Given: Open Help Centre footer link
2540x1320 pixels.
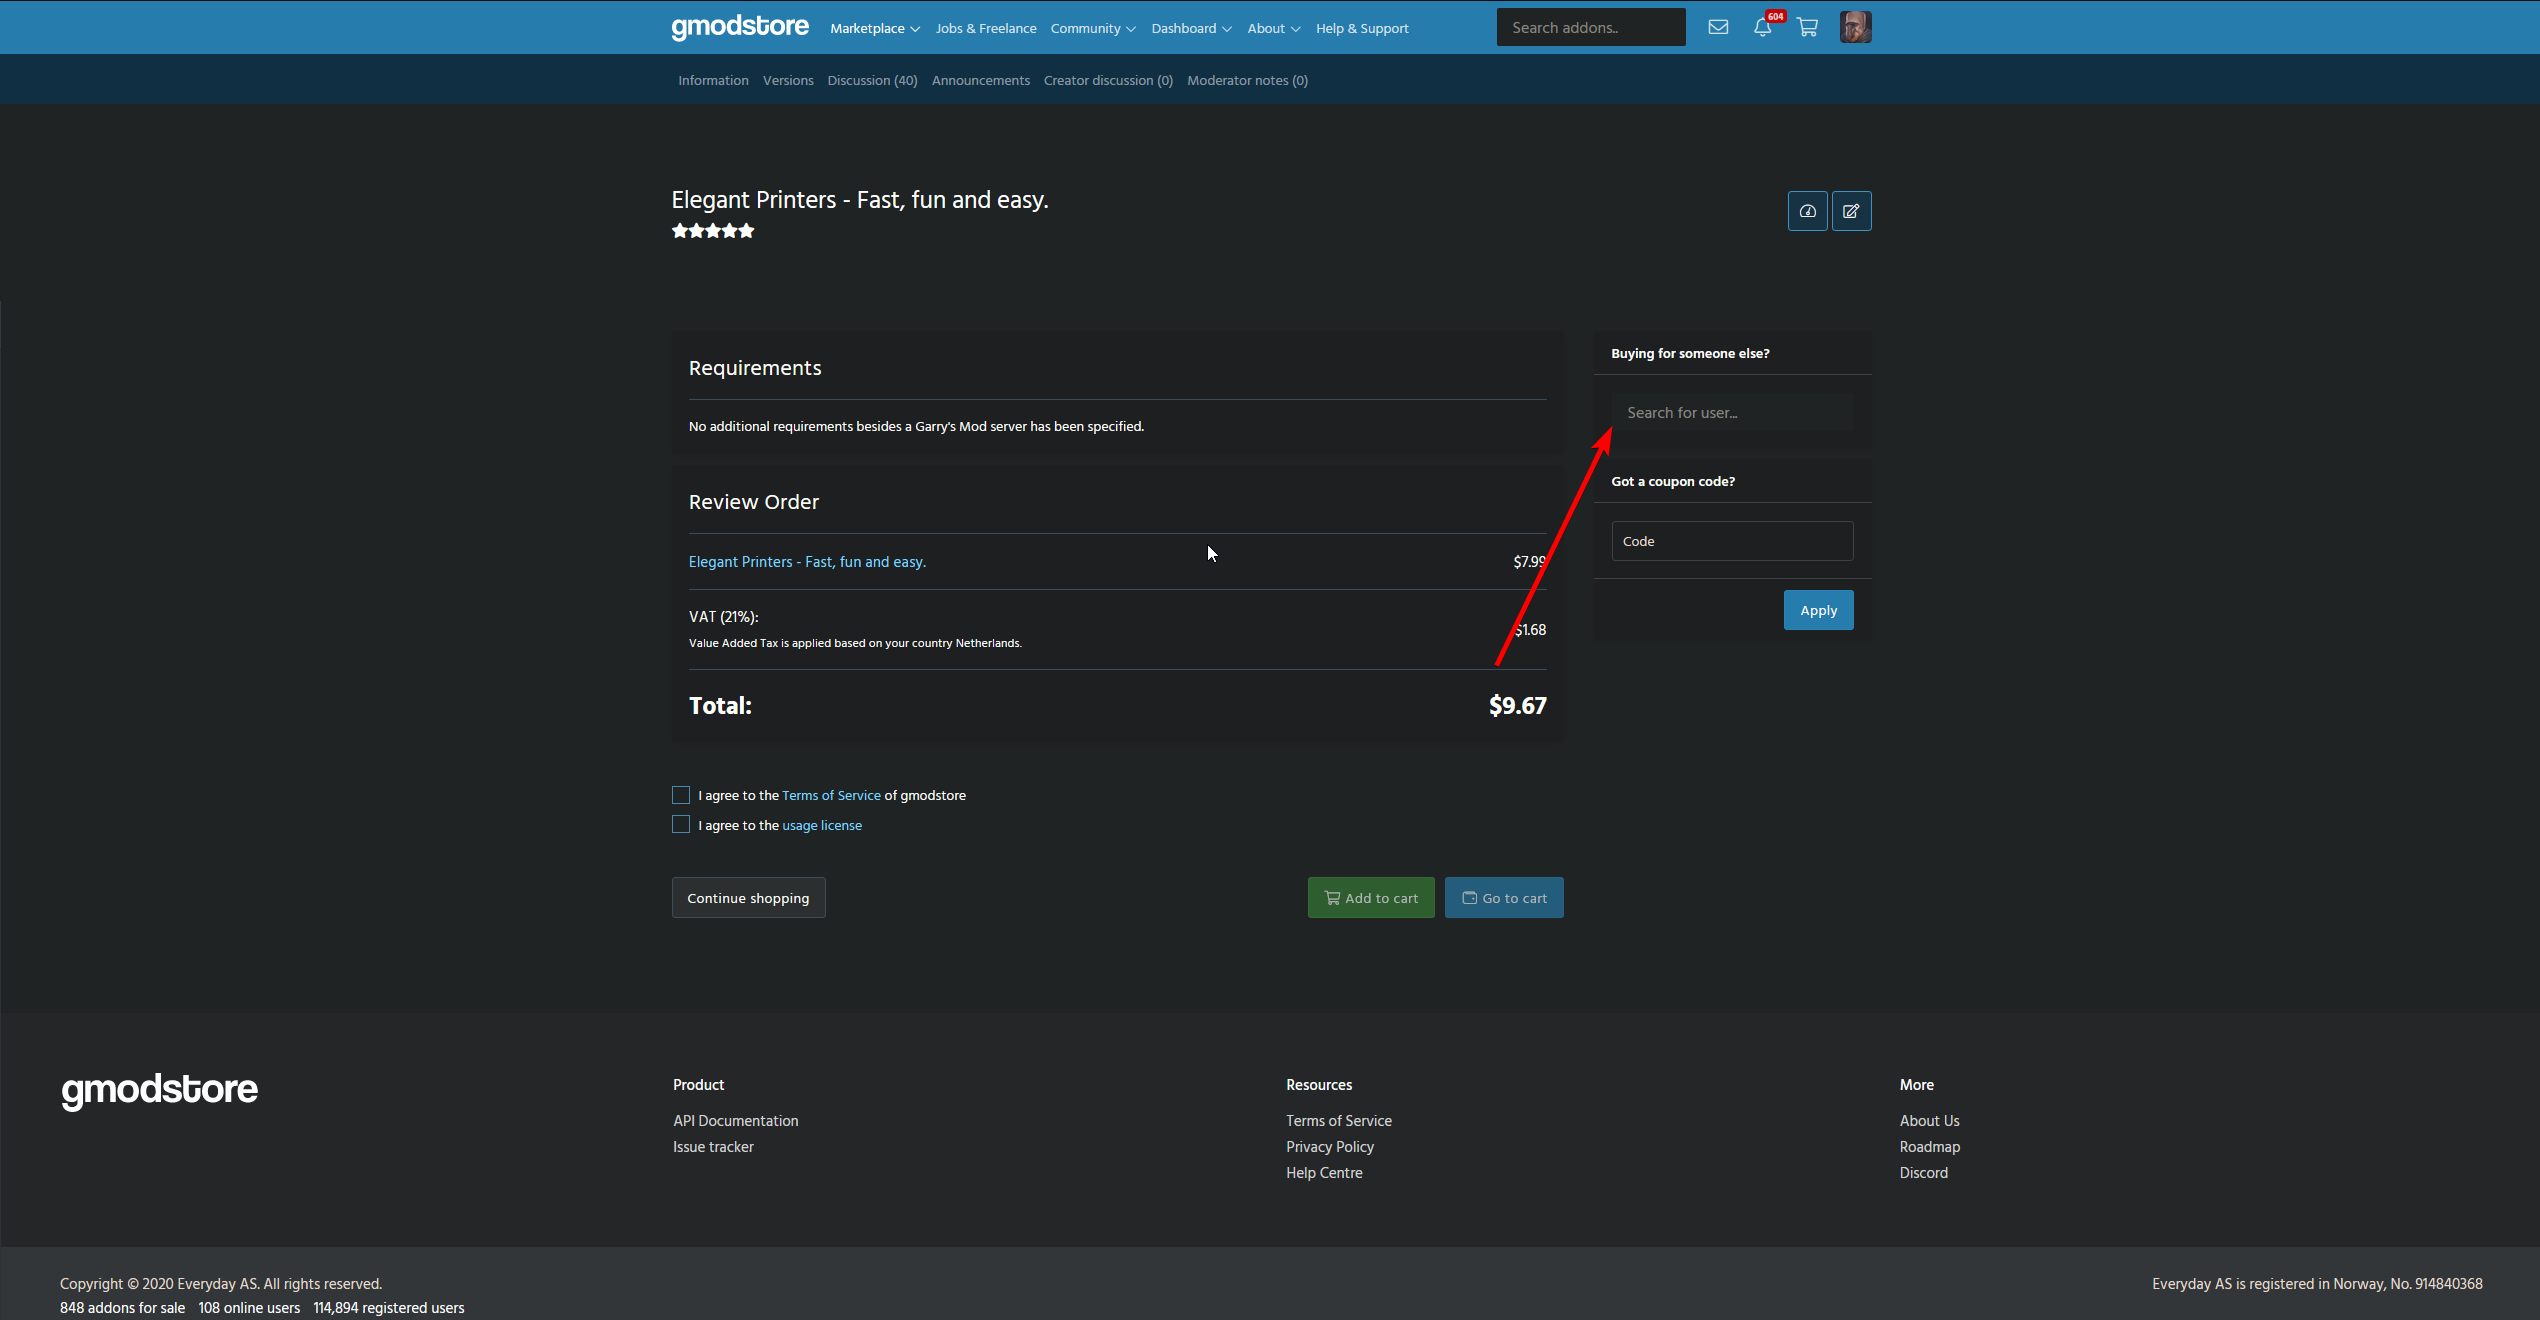Looking at the screenshot, I should tap(1324, 1173).
